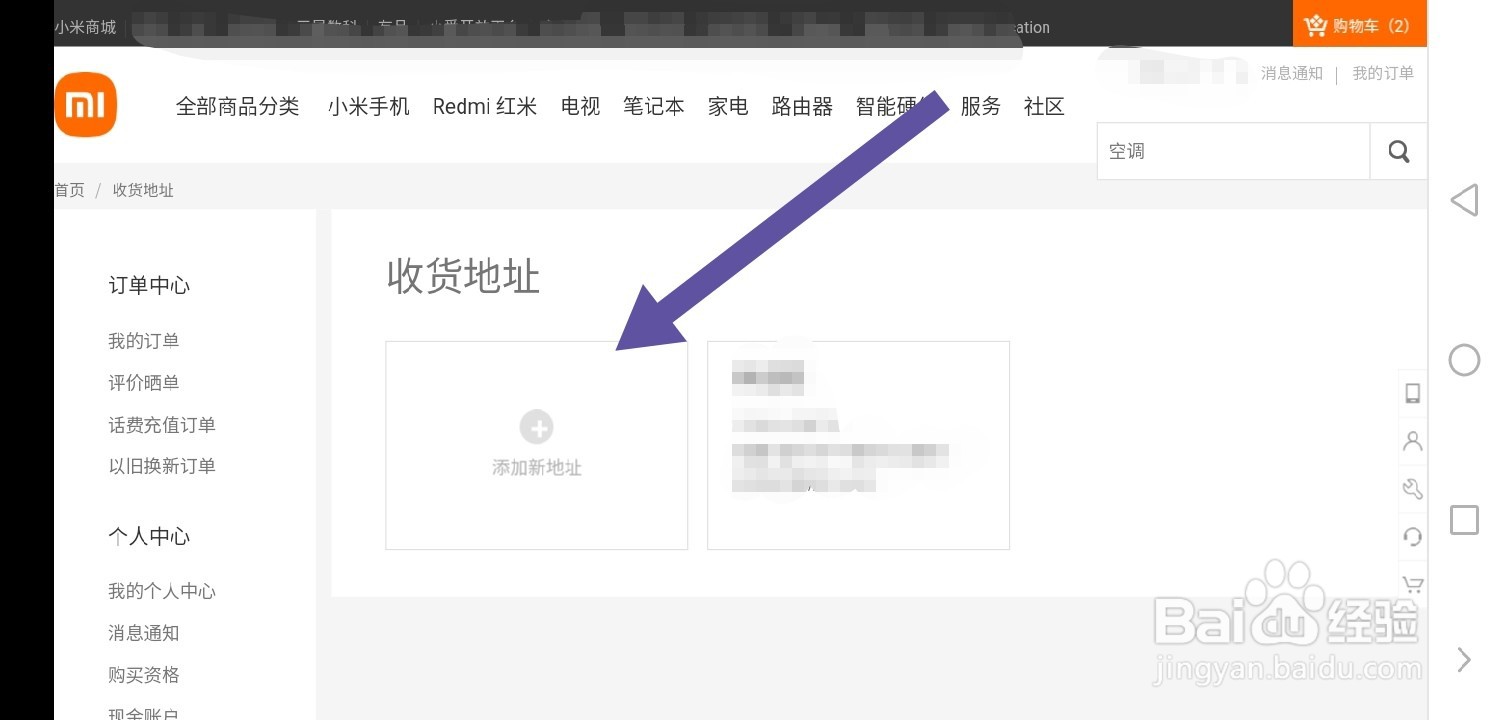
Task: Focus the search field containing 空调
Action: [x=1234, y=151]
